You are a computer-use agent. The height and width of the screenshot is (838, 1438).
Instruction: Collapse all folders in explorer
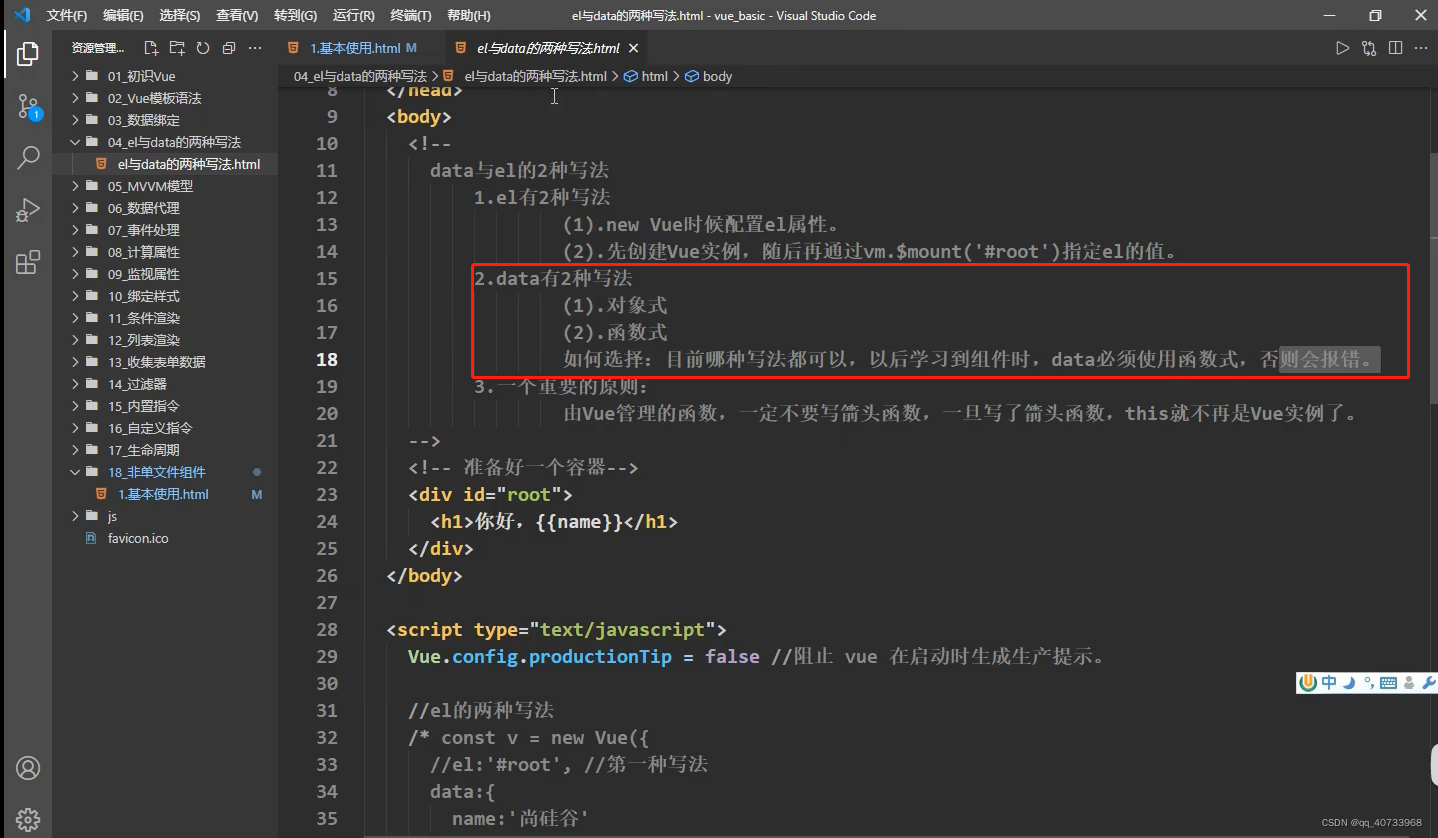pyautogui.click(x=229, y=48)
